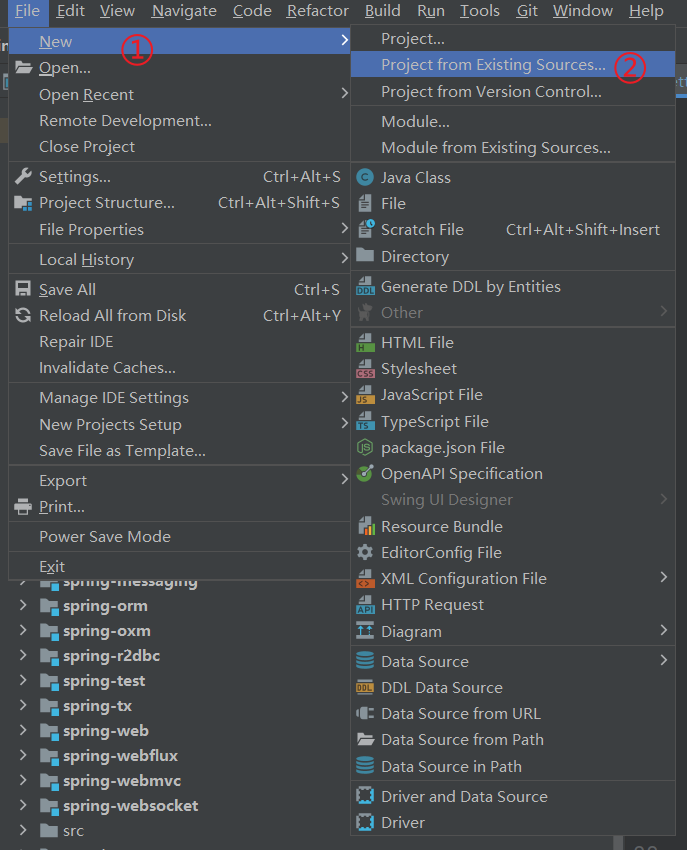Select Project from Version Control
Viewport: 687px width, 850px height.
tap(491, 92)
